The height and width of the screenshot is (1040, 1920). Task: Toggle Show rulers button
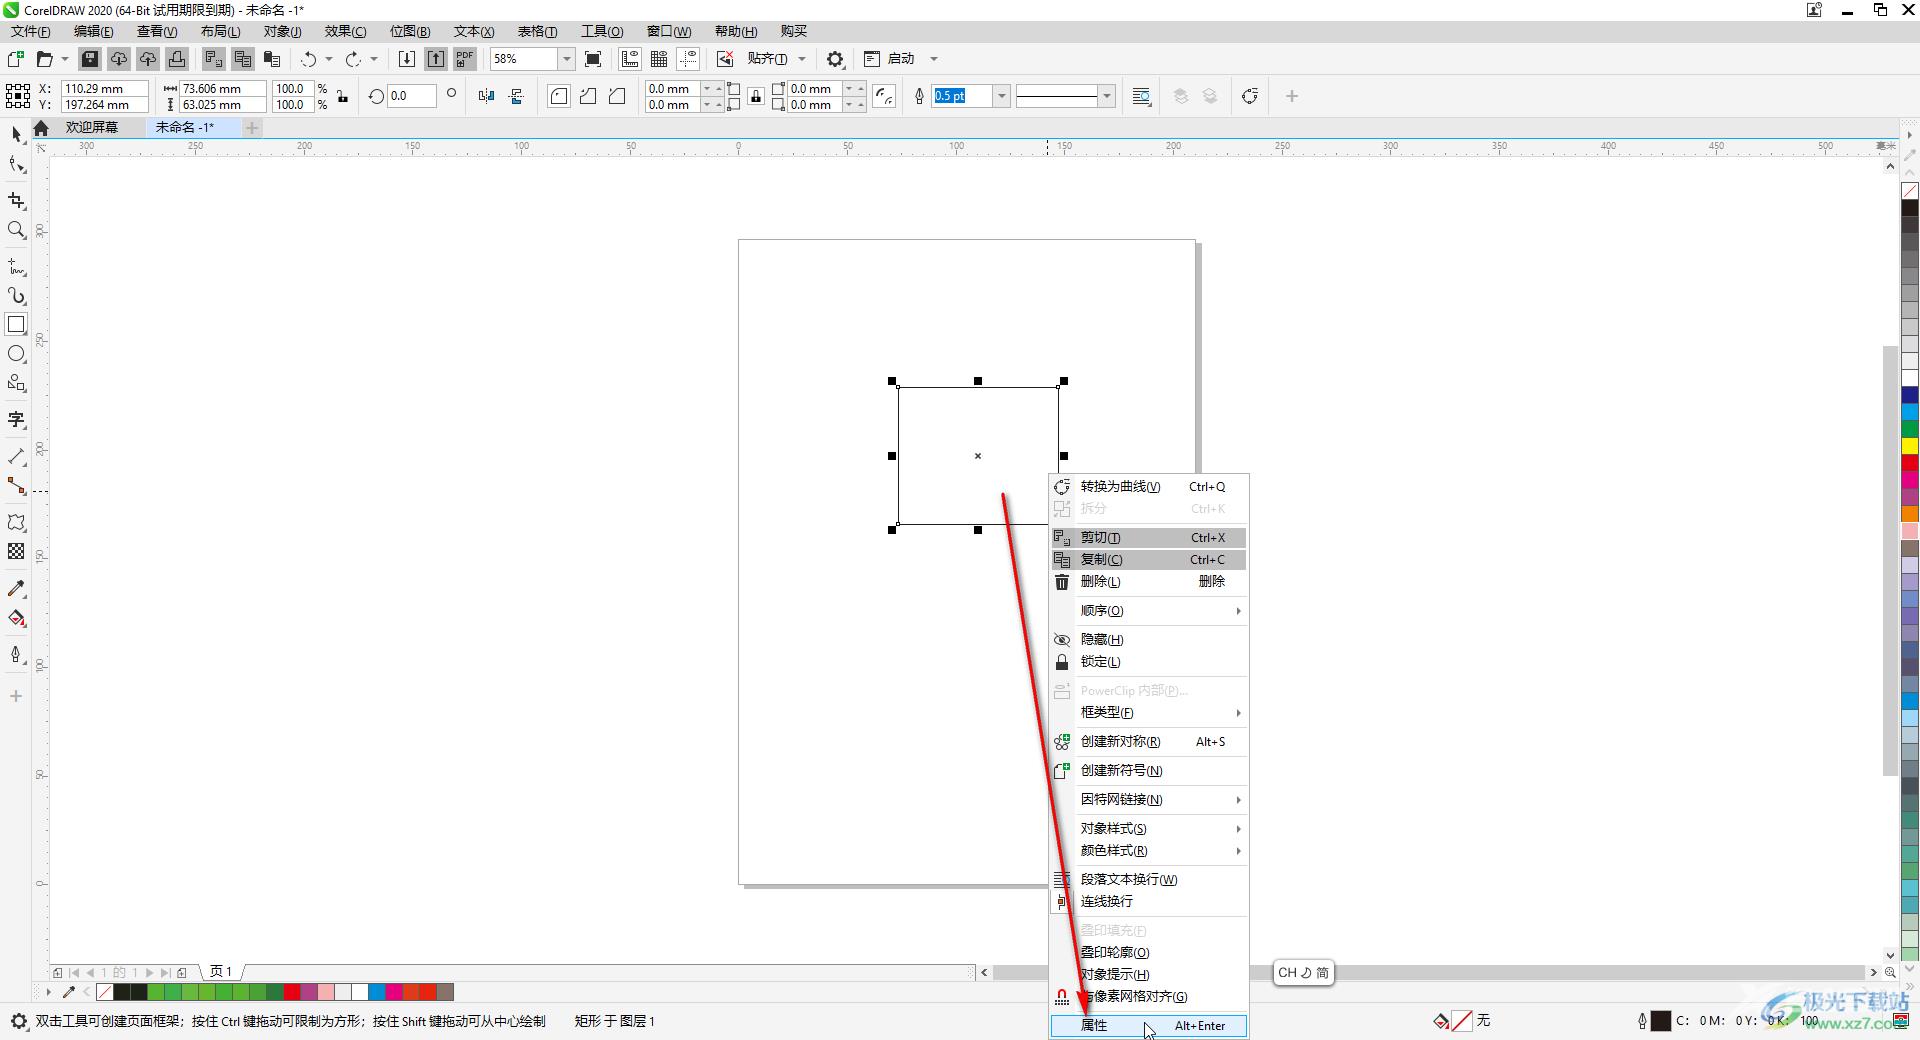[x=630, y=59]
